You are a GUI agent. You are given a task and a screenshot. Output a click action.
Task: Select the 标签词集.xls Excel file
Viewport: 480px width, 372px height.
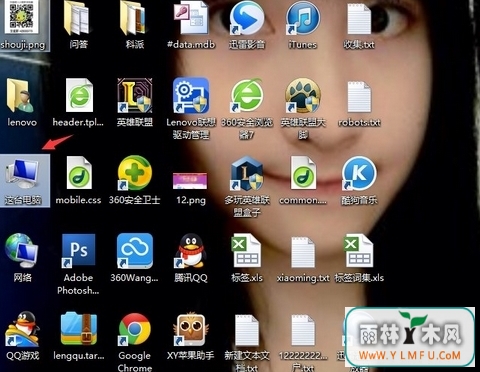click(x=358, y=251)
